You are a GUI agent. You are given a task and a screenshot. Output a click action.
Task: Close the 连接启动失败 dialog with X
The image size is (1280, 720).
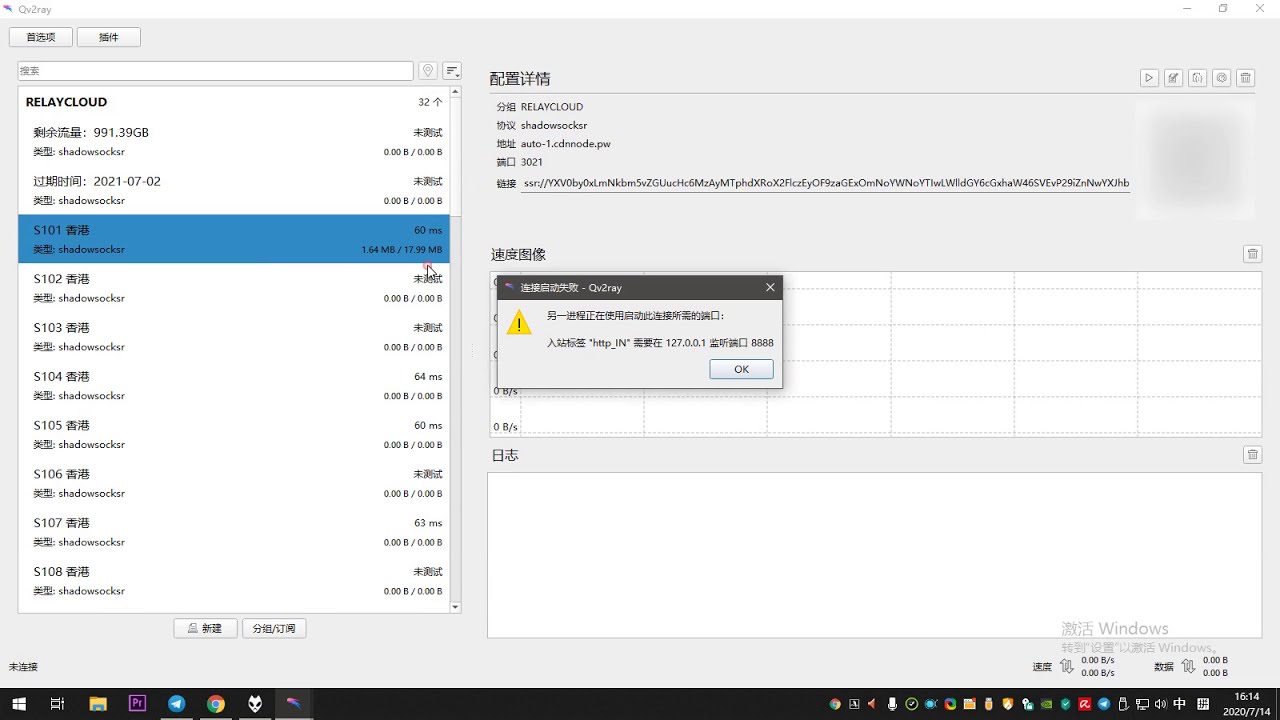pyautogui.click(x=770, y=287)
